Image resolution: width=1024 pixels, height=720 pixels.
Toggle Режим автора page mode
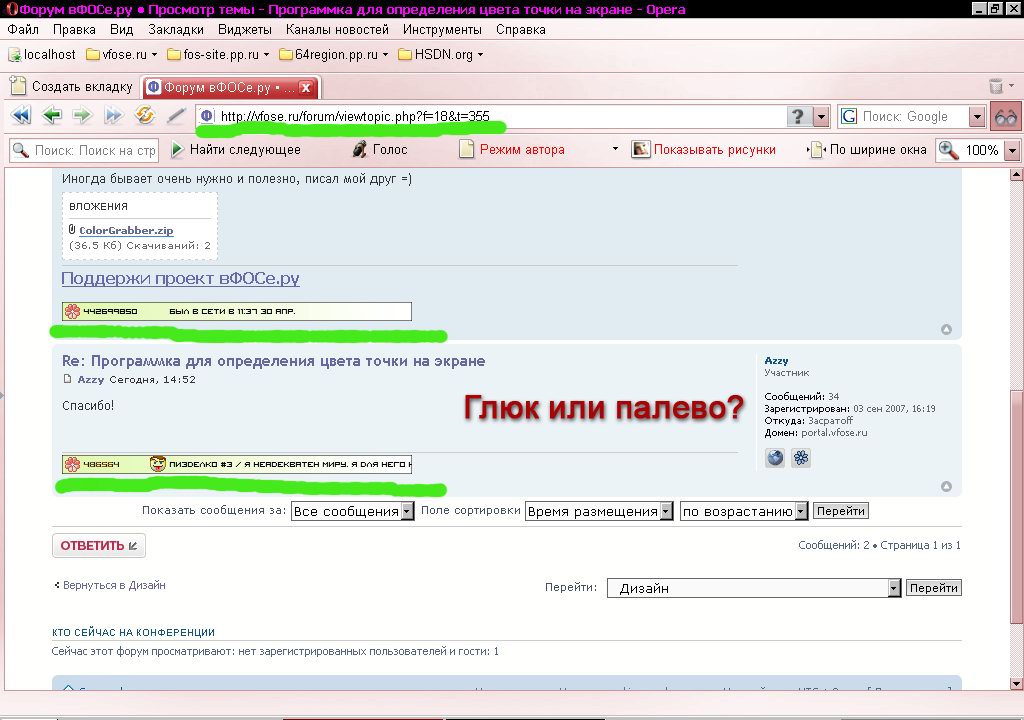tap(510, 150)
